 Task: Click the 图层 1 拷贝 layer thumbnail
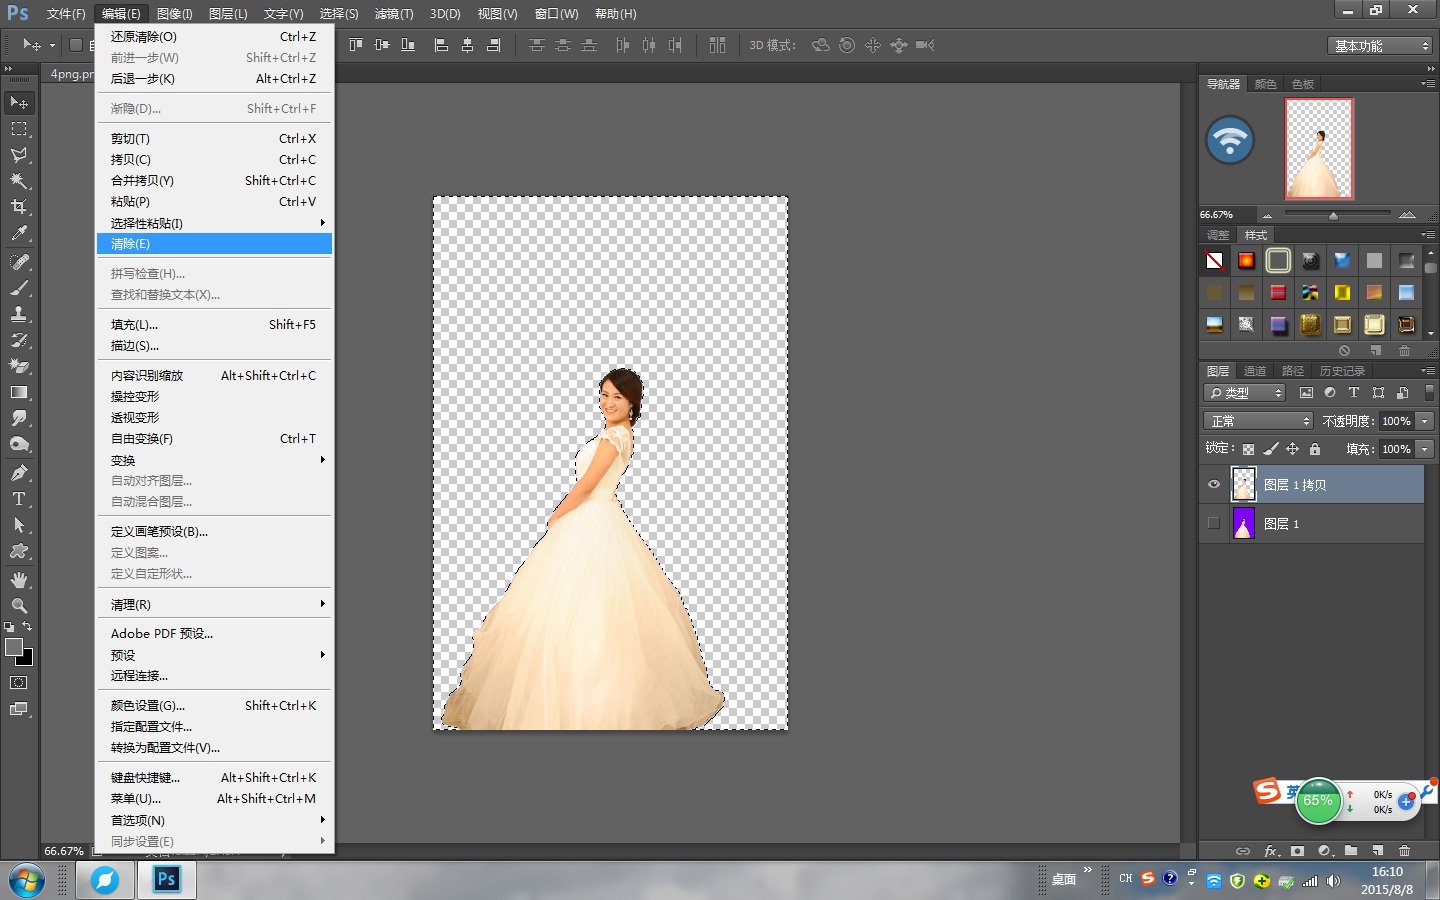click(1243, 484)
